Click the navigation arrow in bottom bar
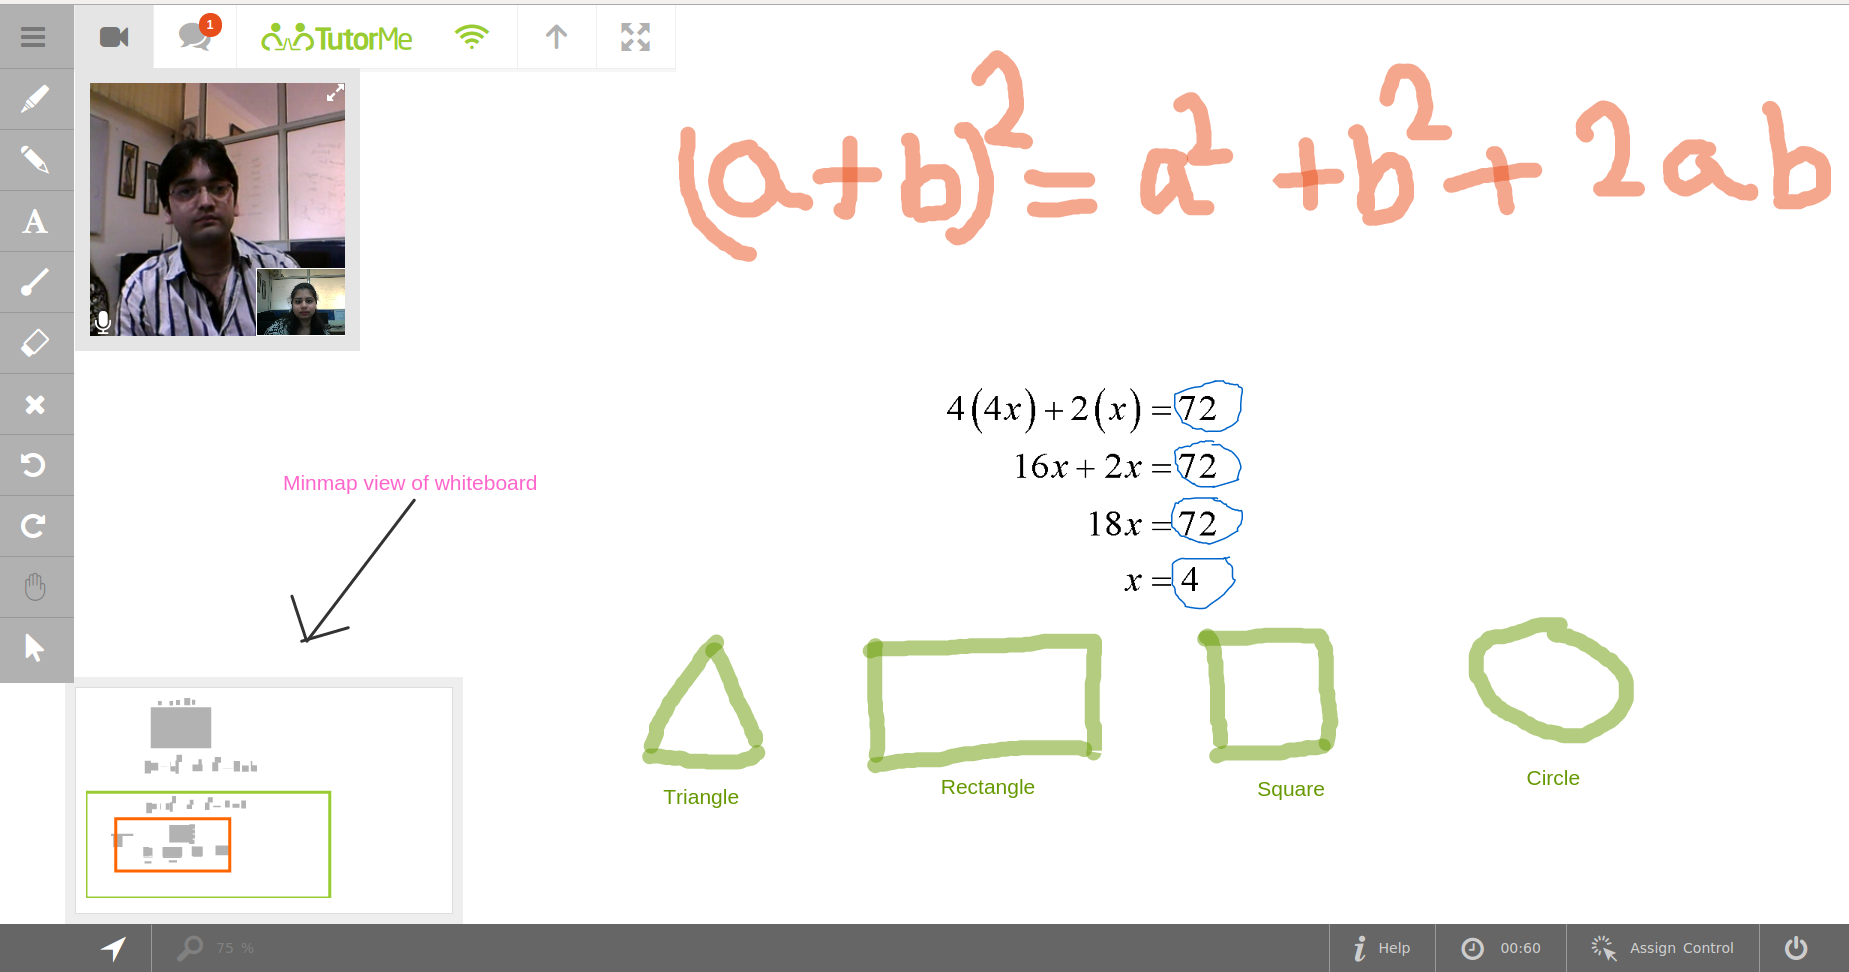 [113, 948]
